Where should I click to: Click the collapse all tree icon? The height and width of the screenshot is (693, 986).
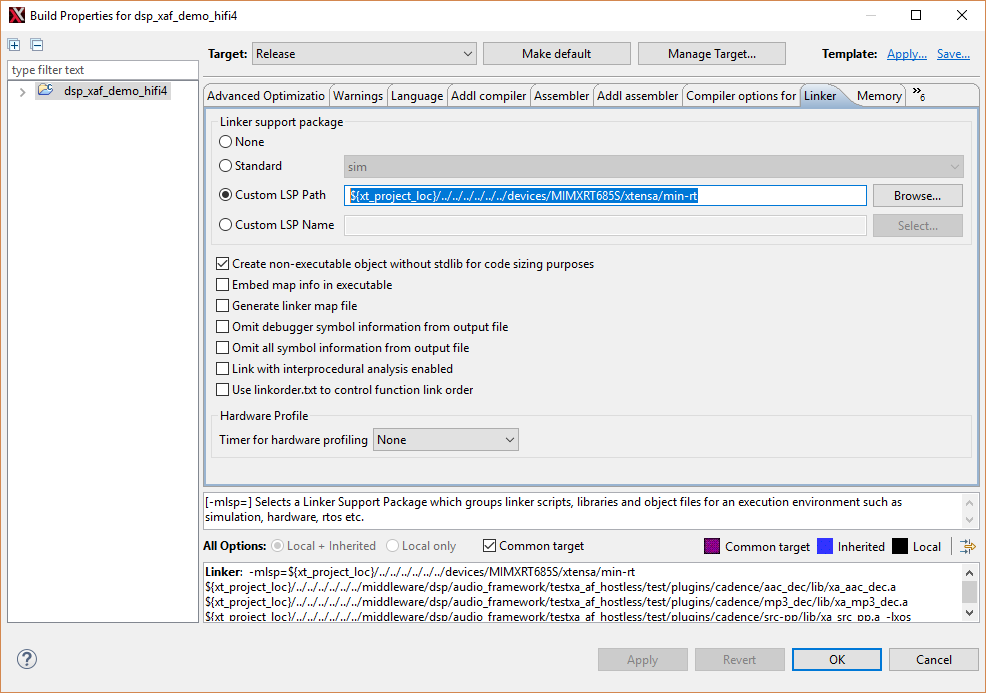point(37,45)
